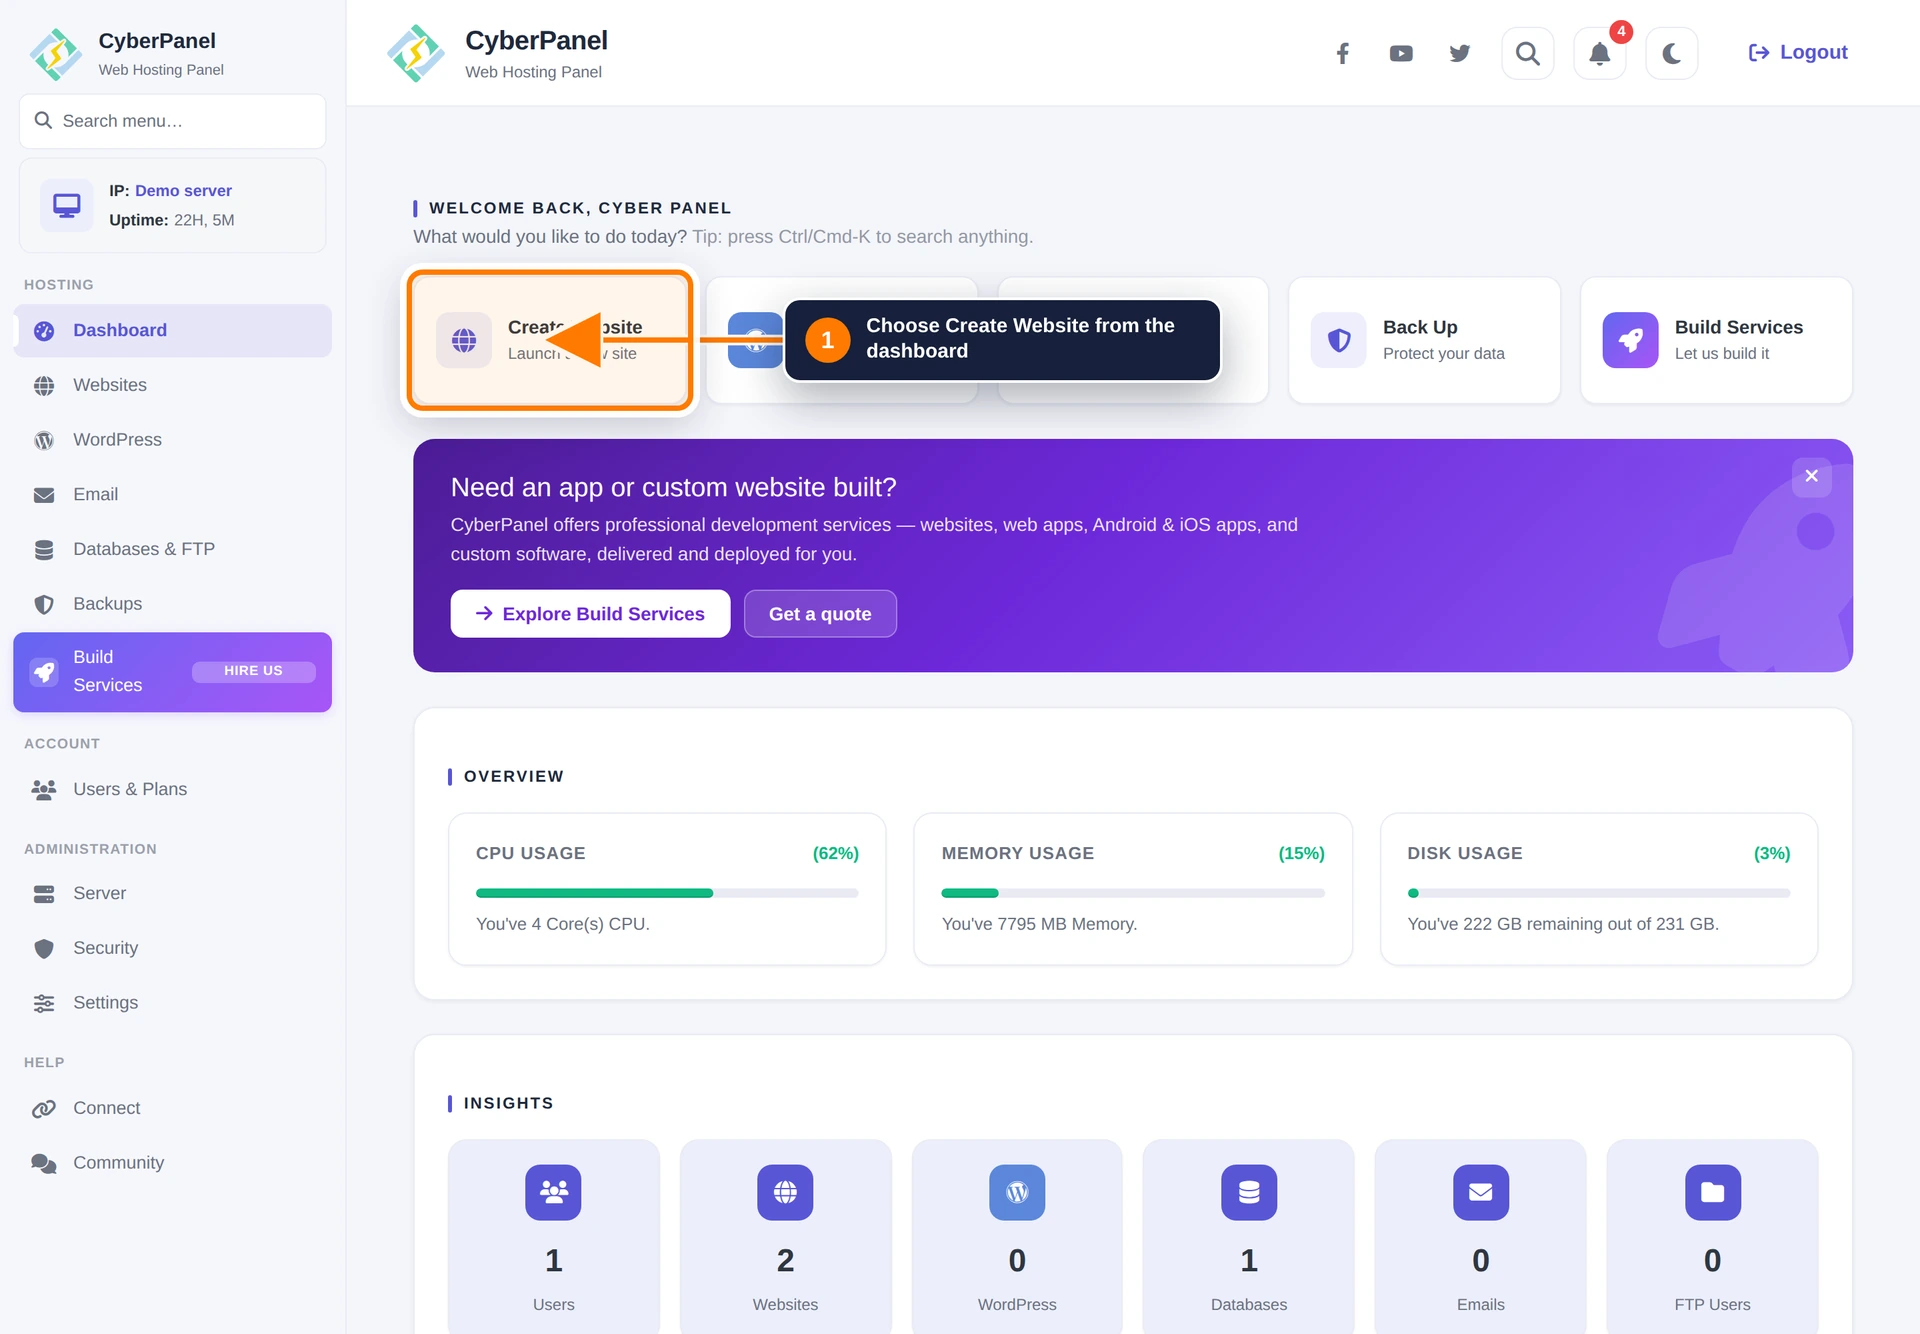Click the CyberPanel logo in sidebar
This screenshot has width=1920, height=1334.
[56, 54]
